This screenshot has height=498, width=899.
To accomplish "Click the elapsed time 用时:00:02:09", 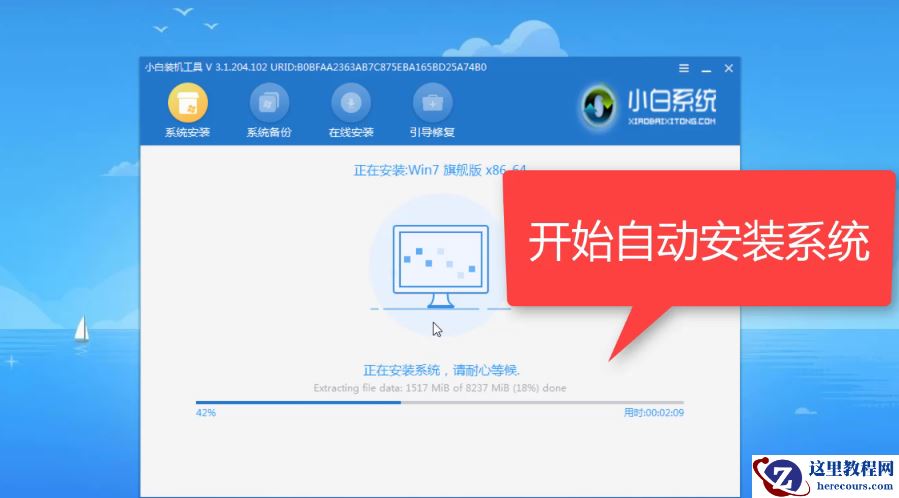I will [x=654, y=413].
